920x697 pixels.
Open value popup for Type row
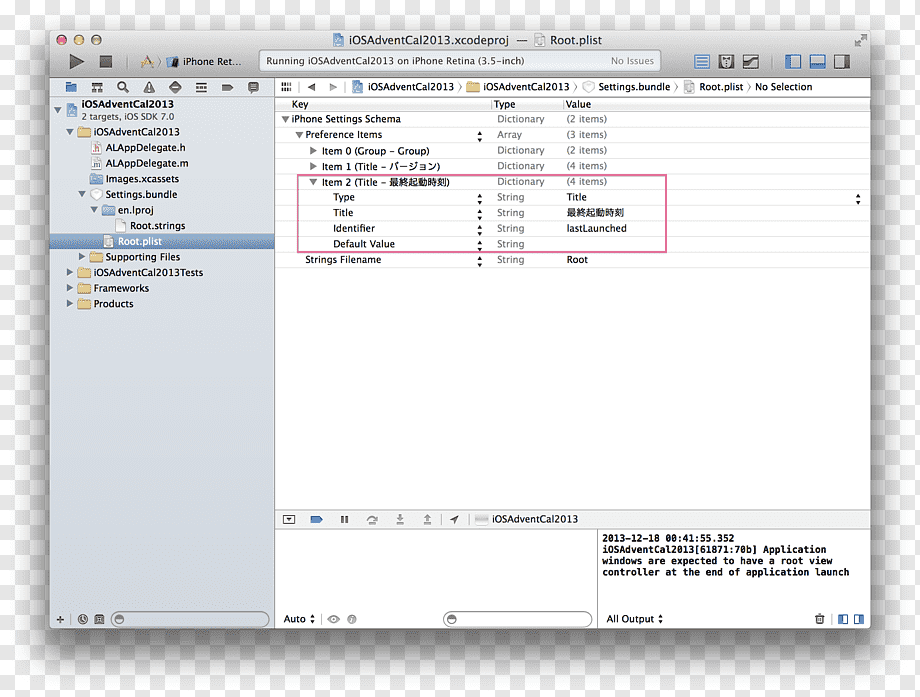[858, 199]
